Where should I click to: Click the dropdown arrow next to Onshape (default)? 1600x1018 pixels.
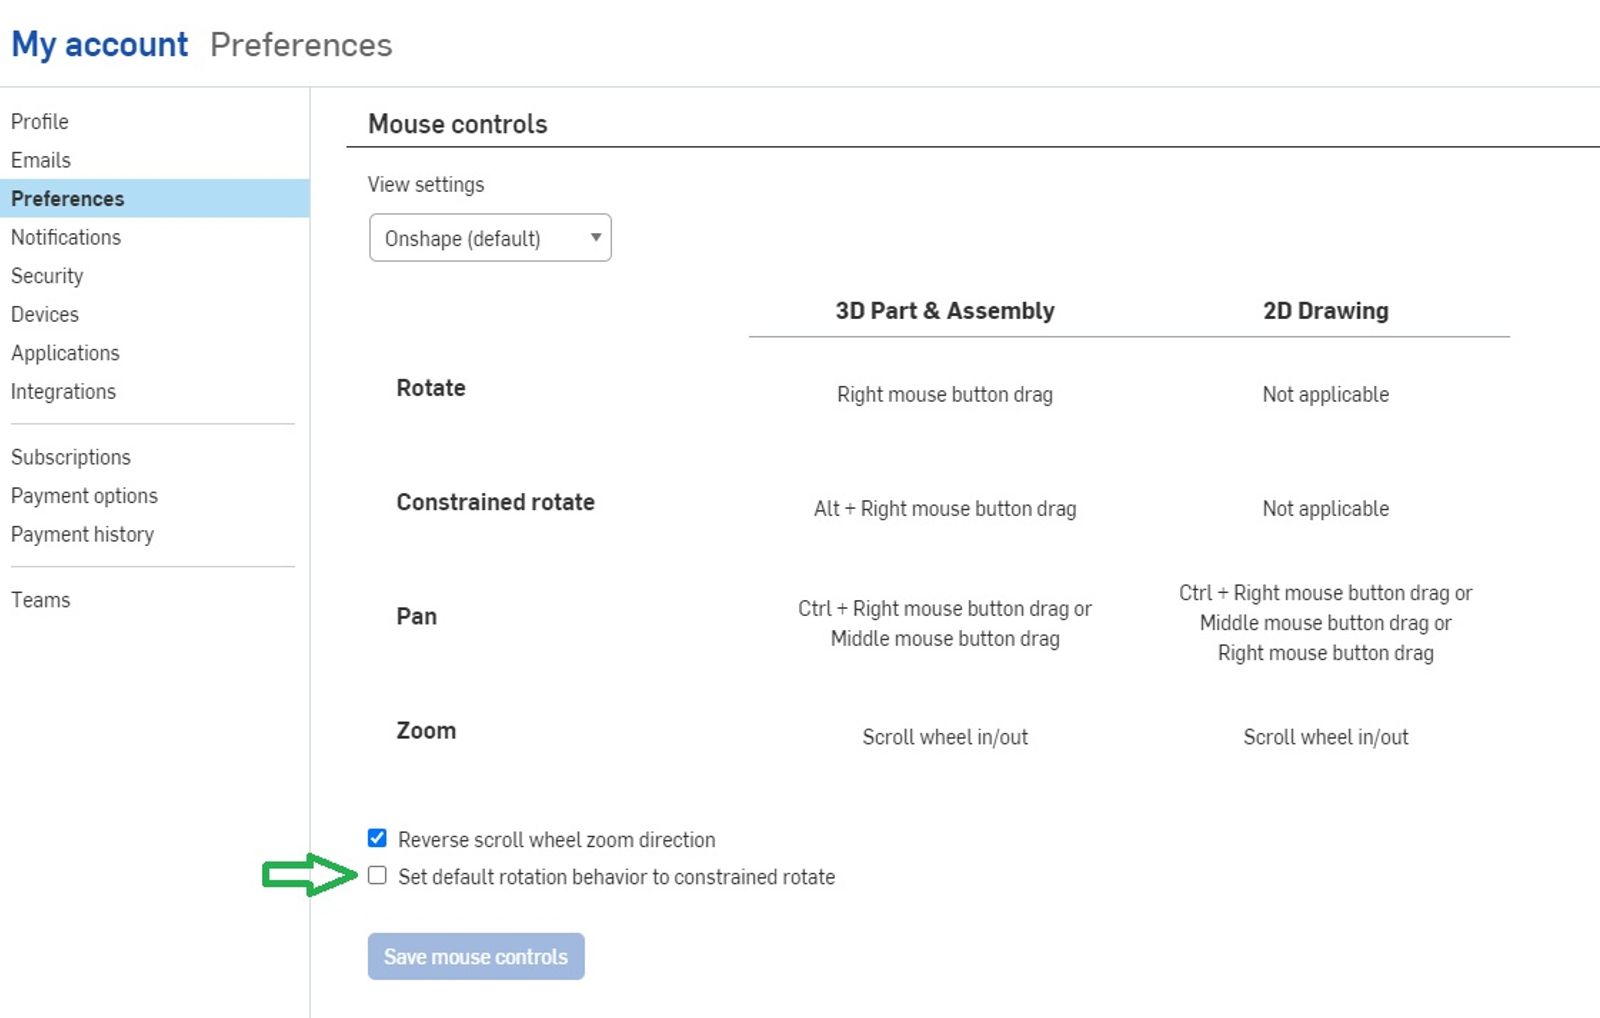596,238
